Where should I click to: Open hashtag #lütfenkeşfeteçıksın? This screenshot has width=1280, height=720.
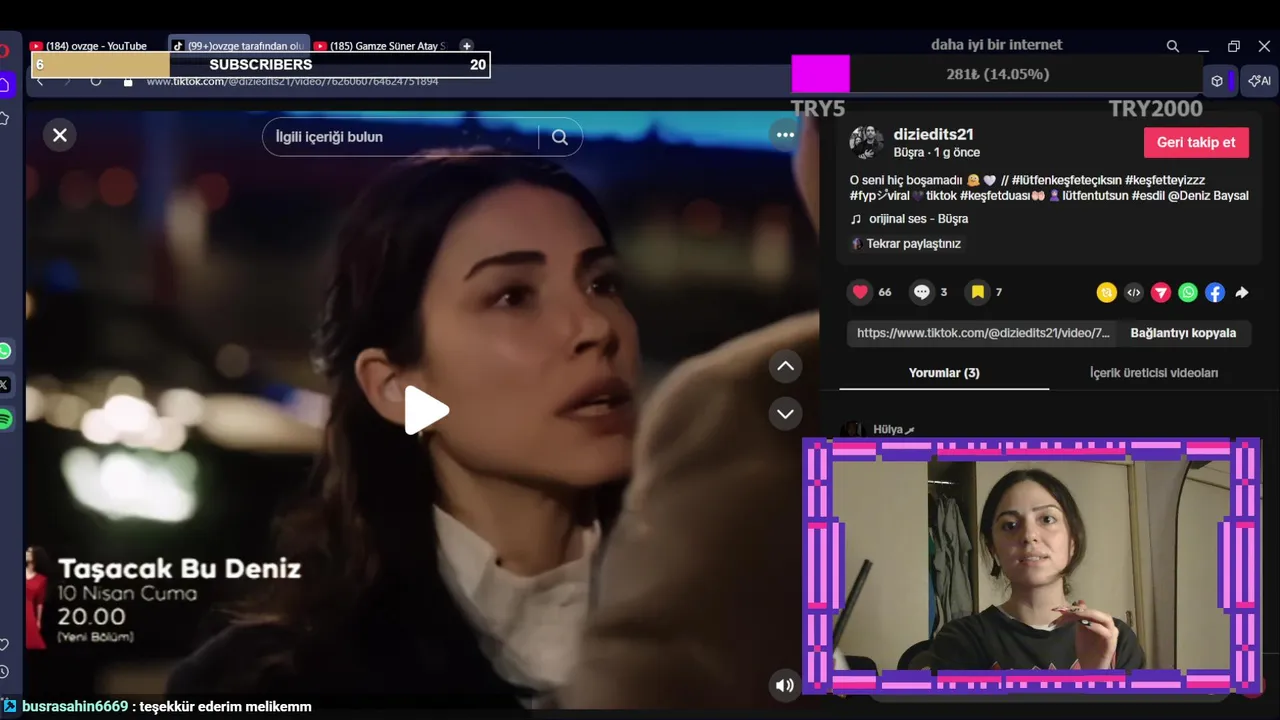point(1067,179)
